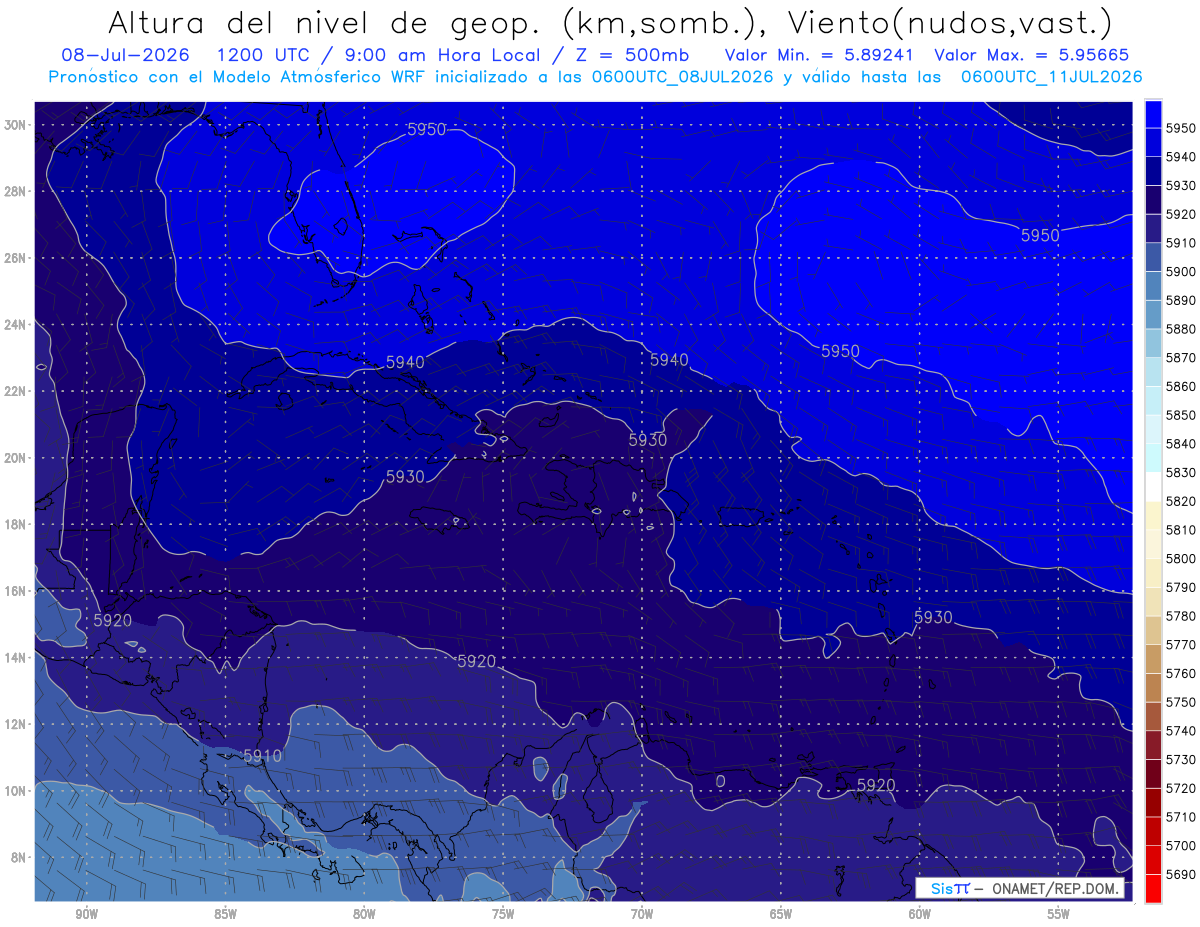Click the 70W longitude axis label
Viewport: 1200px width, 927px height.
[x=642, y=914]
